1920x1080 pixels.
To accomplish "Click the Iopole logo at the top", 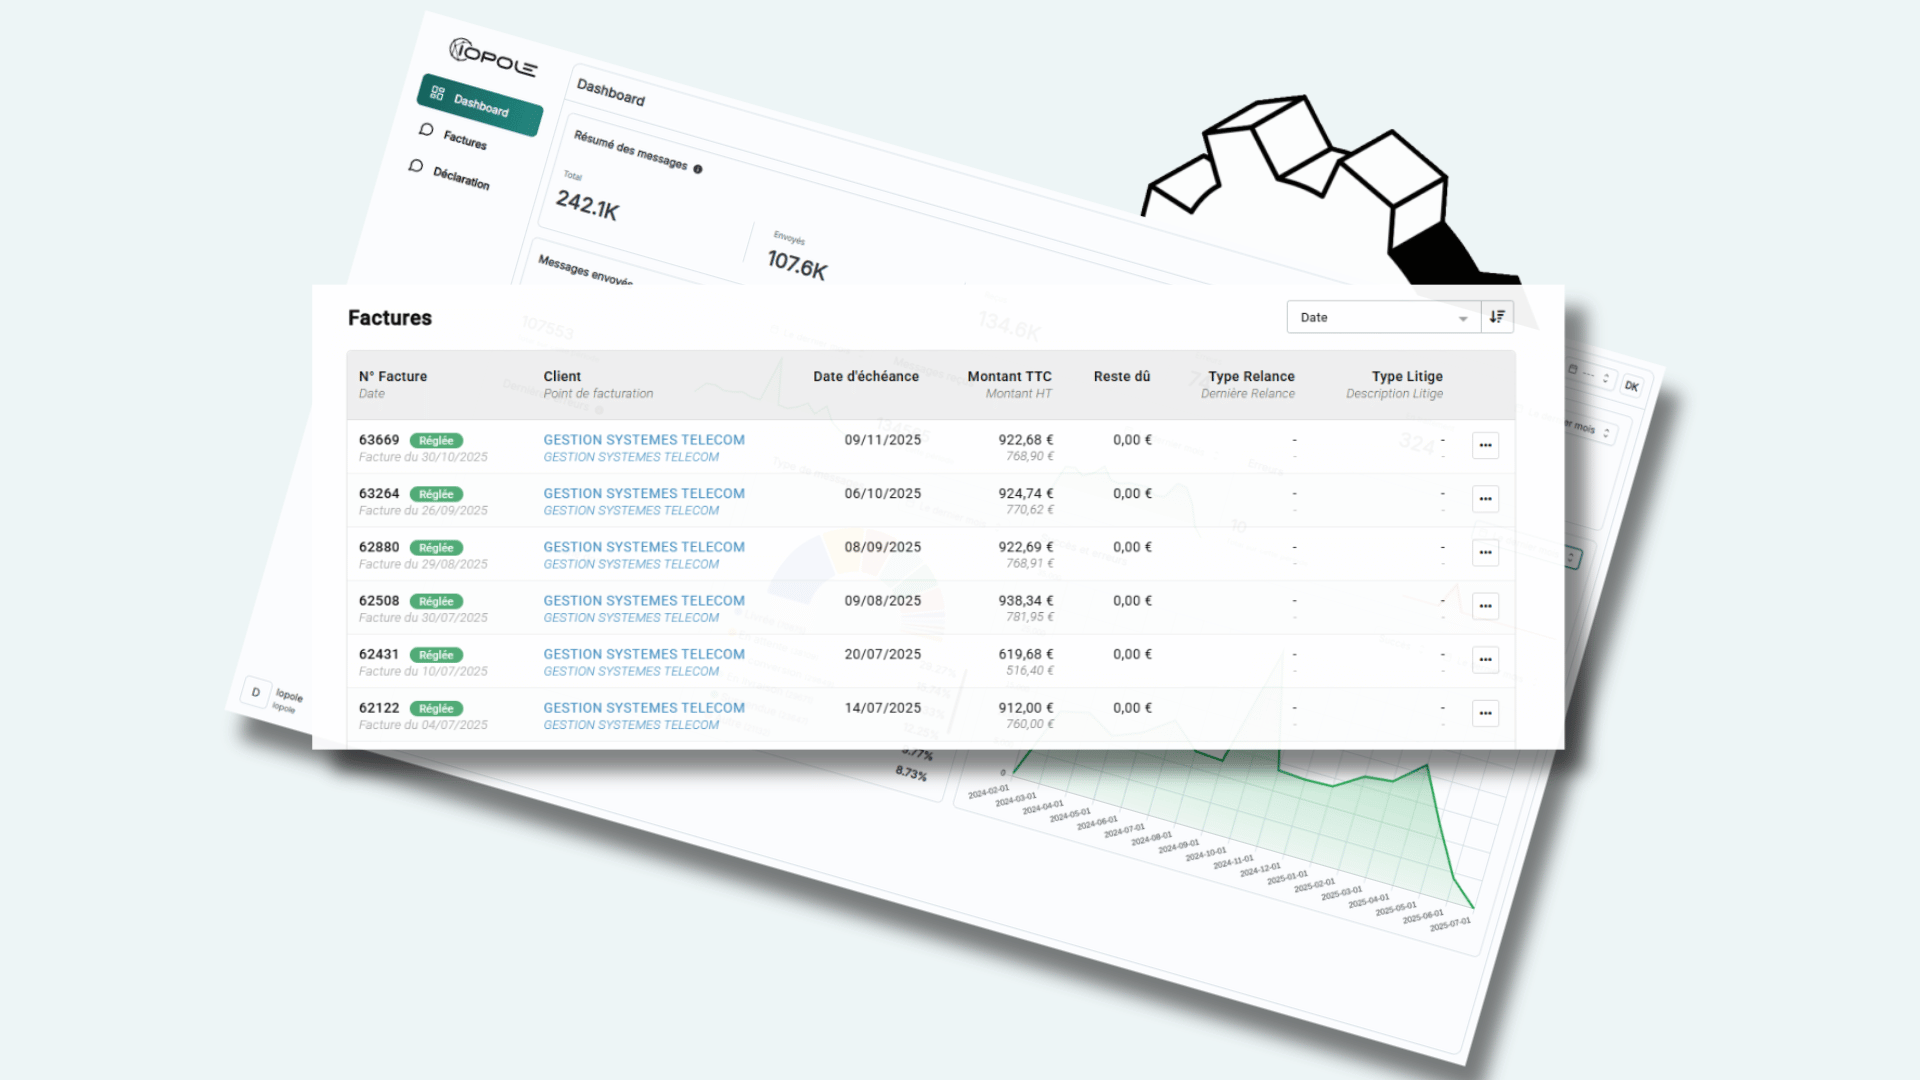I will [493, 57].
